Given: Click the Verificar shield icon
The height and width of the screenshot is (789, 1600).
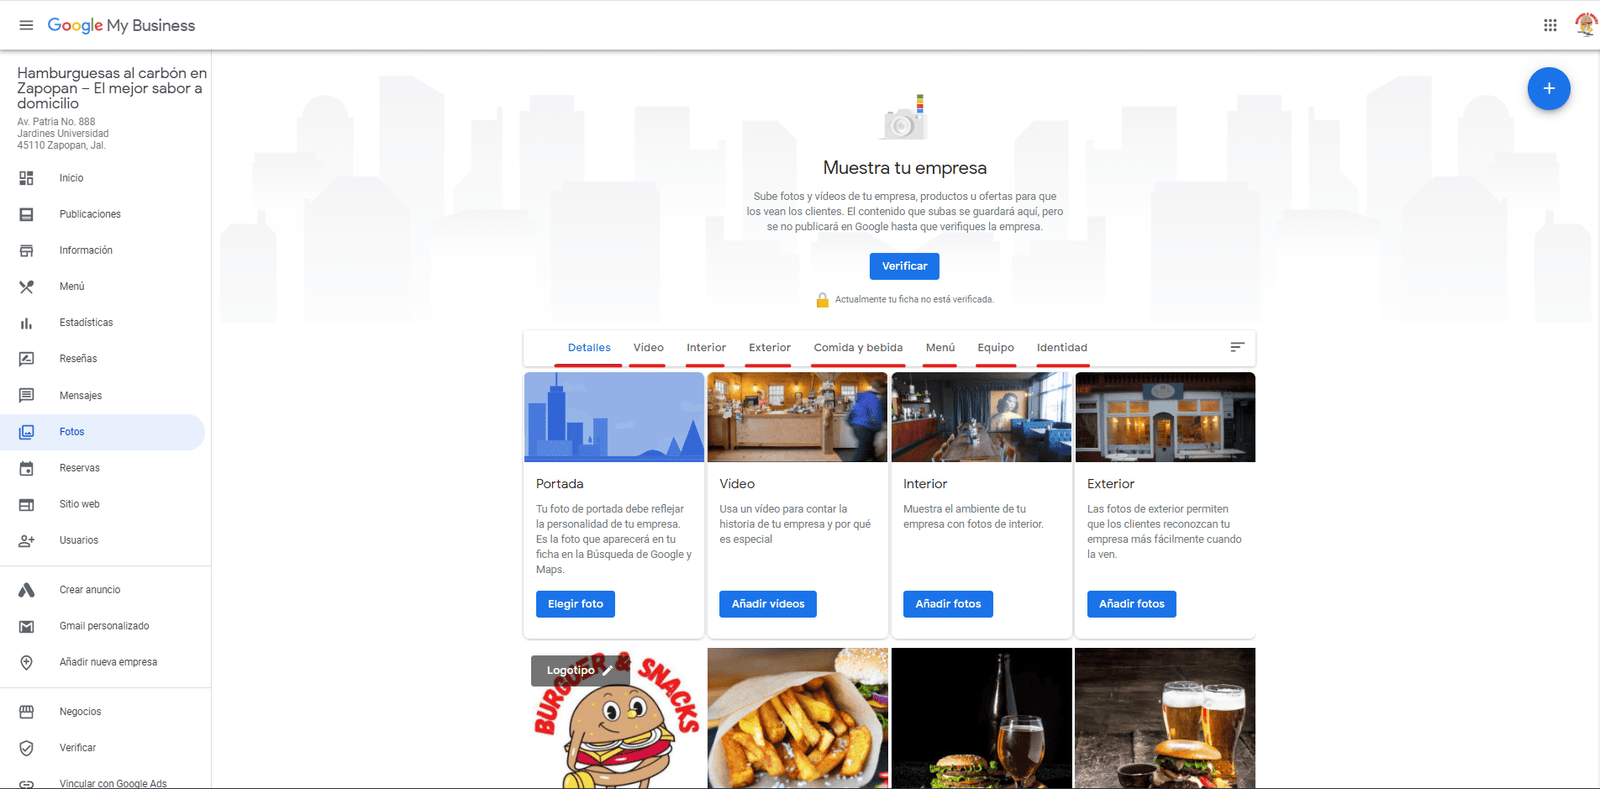Looking at the screenshot, I should 26,748.
